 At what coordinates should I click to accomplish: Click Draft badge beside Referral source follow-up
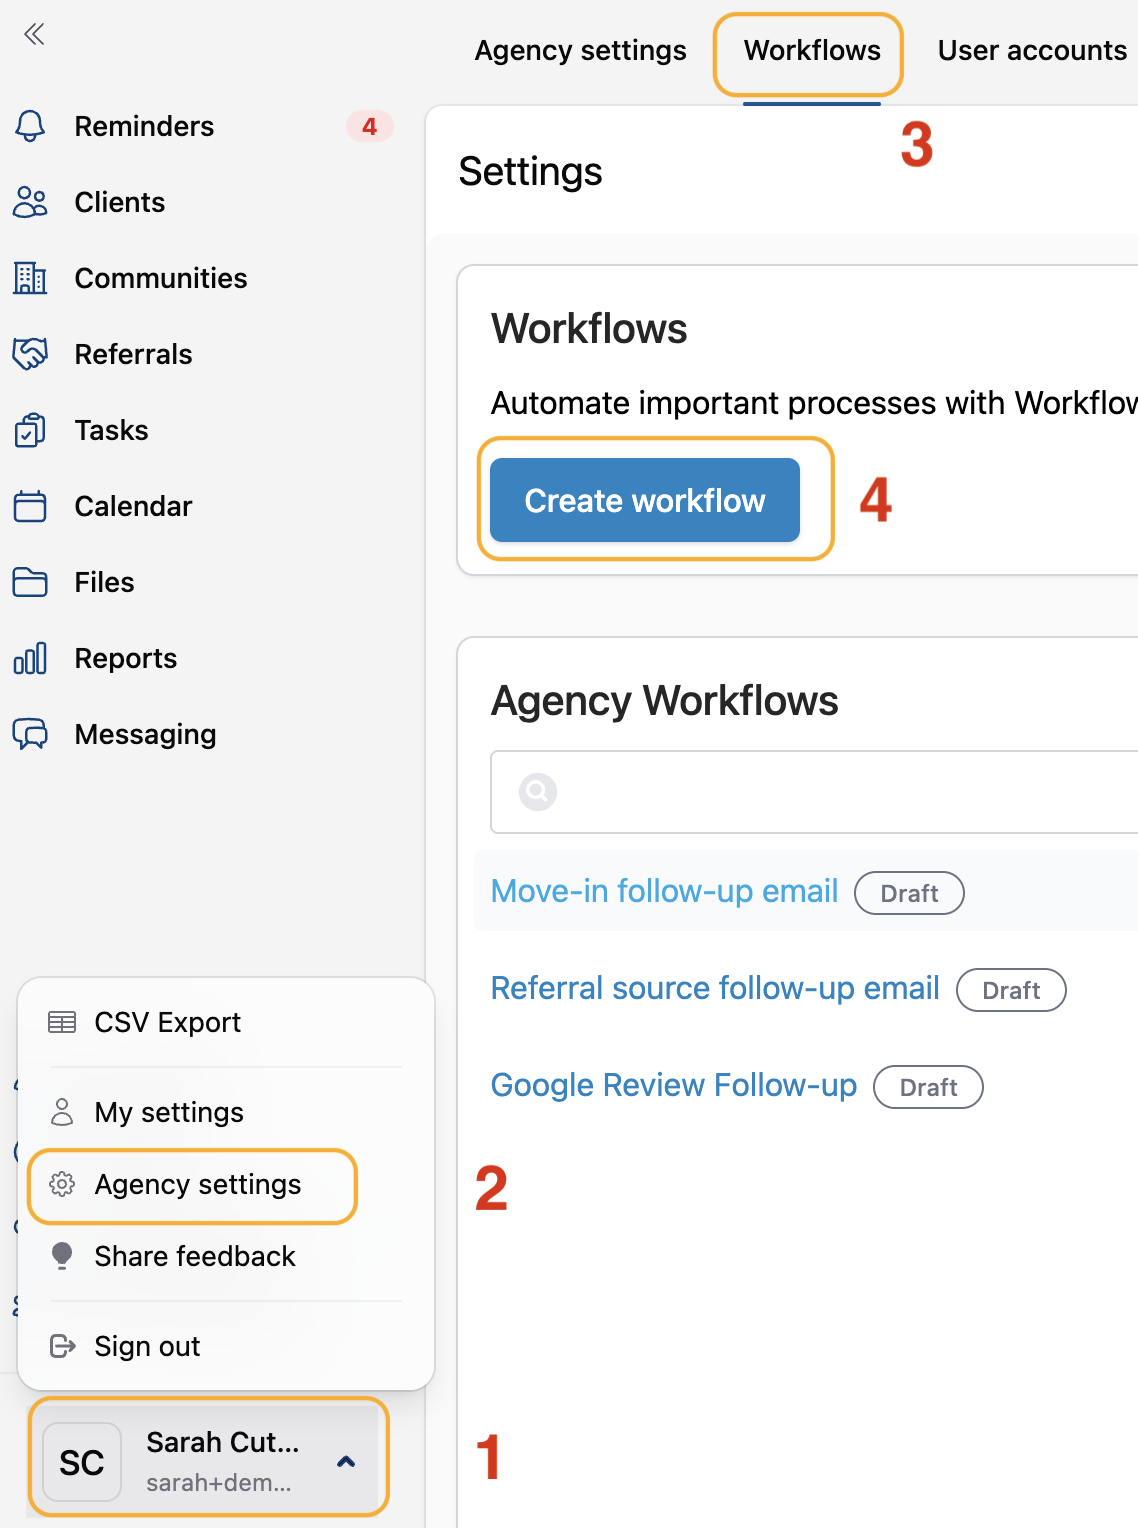point(1011,990)
